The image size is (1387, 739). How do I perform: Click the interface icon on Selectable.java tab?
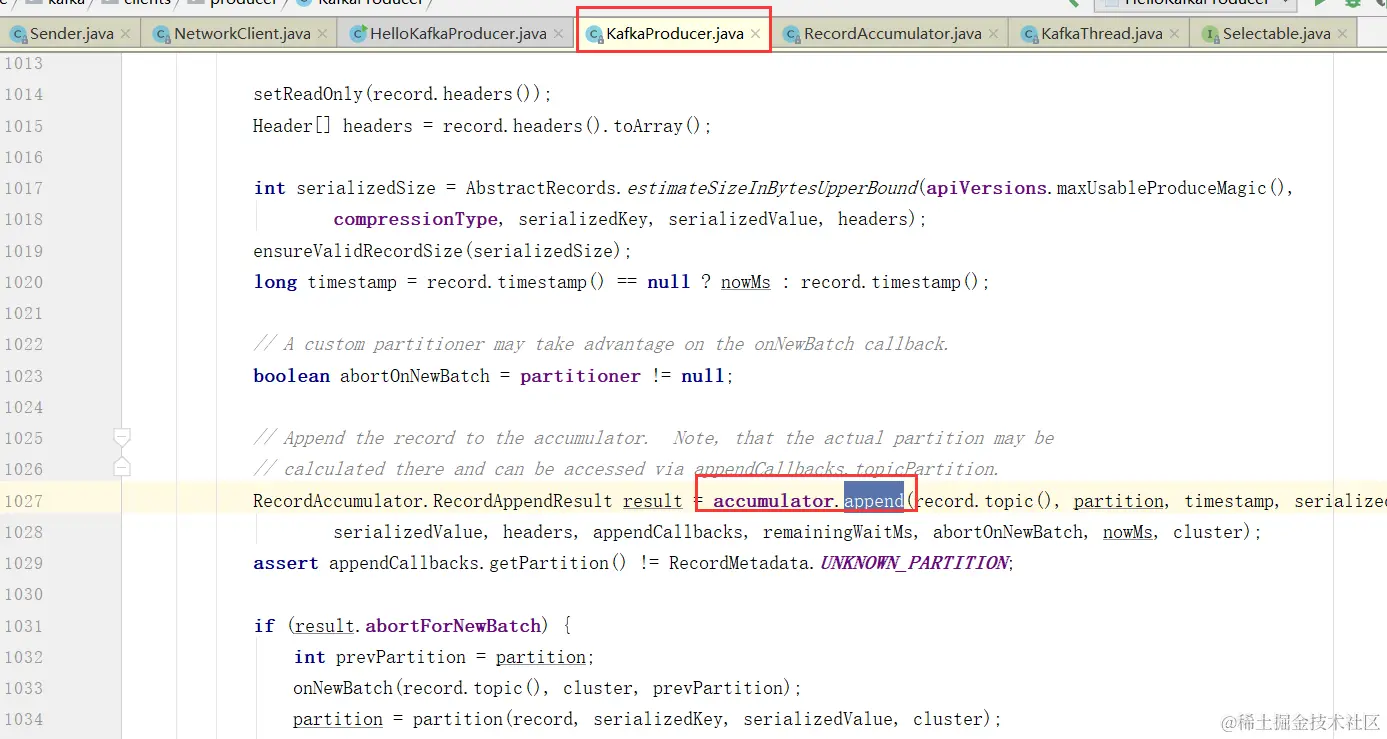point(1210,34)
